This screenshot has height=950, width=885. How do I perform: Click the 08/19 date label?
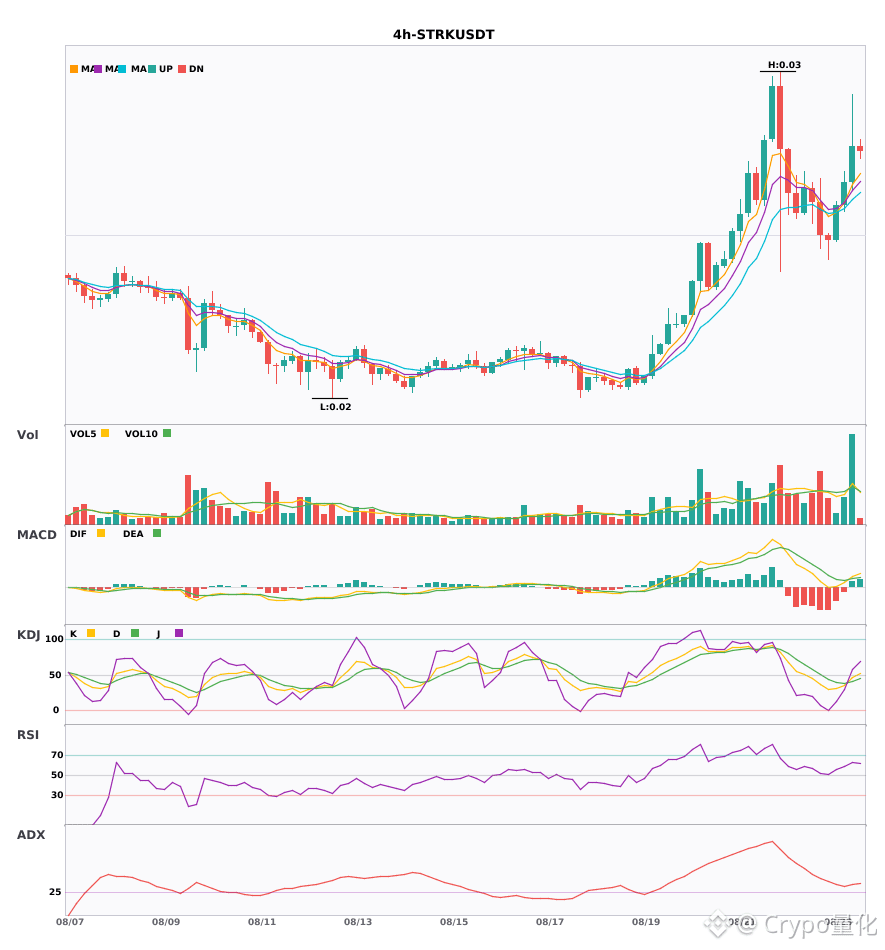coord(646,922)
